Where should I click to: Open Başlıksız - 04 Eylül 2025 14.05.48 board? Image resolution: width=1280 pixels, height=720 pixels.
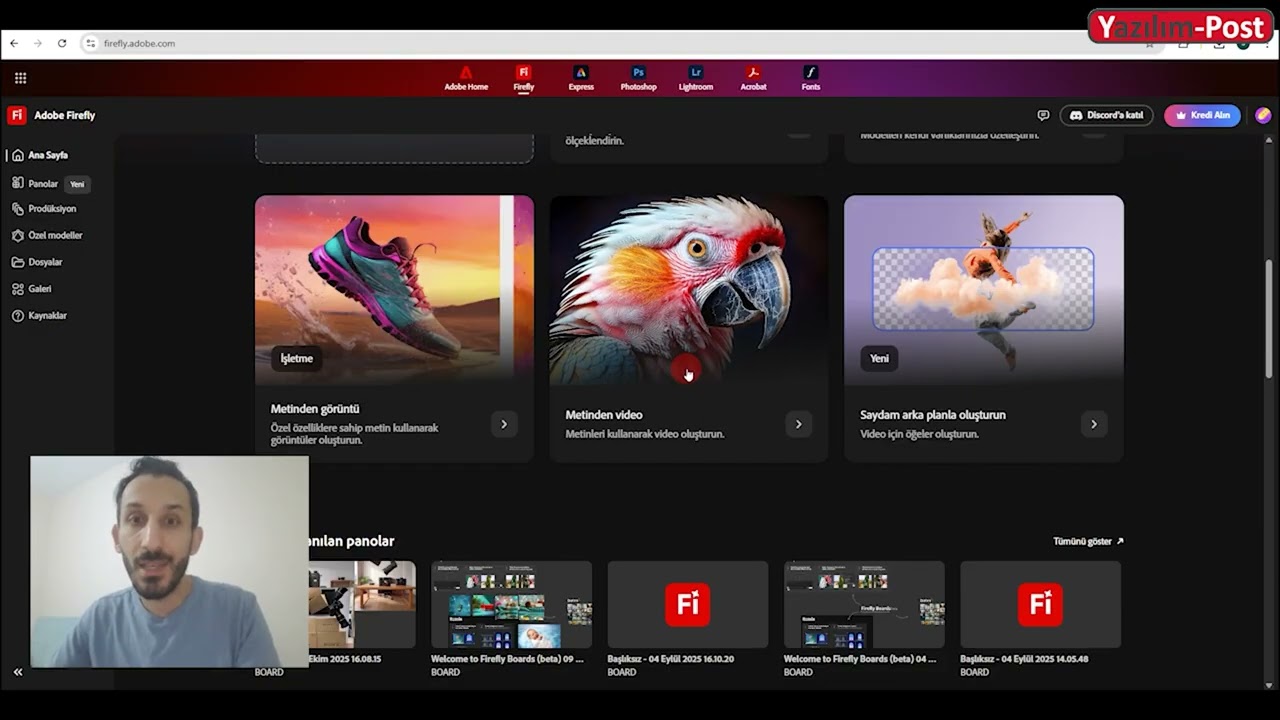tap(1040, 604)
